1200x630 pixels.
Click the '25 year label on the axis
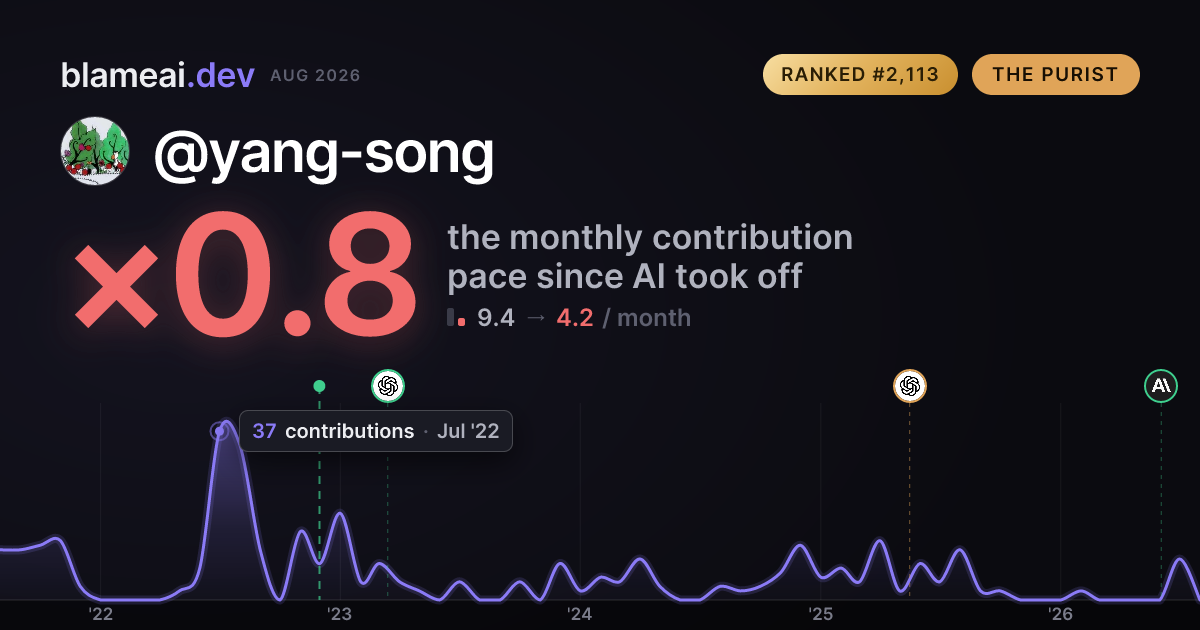(820, 613)
